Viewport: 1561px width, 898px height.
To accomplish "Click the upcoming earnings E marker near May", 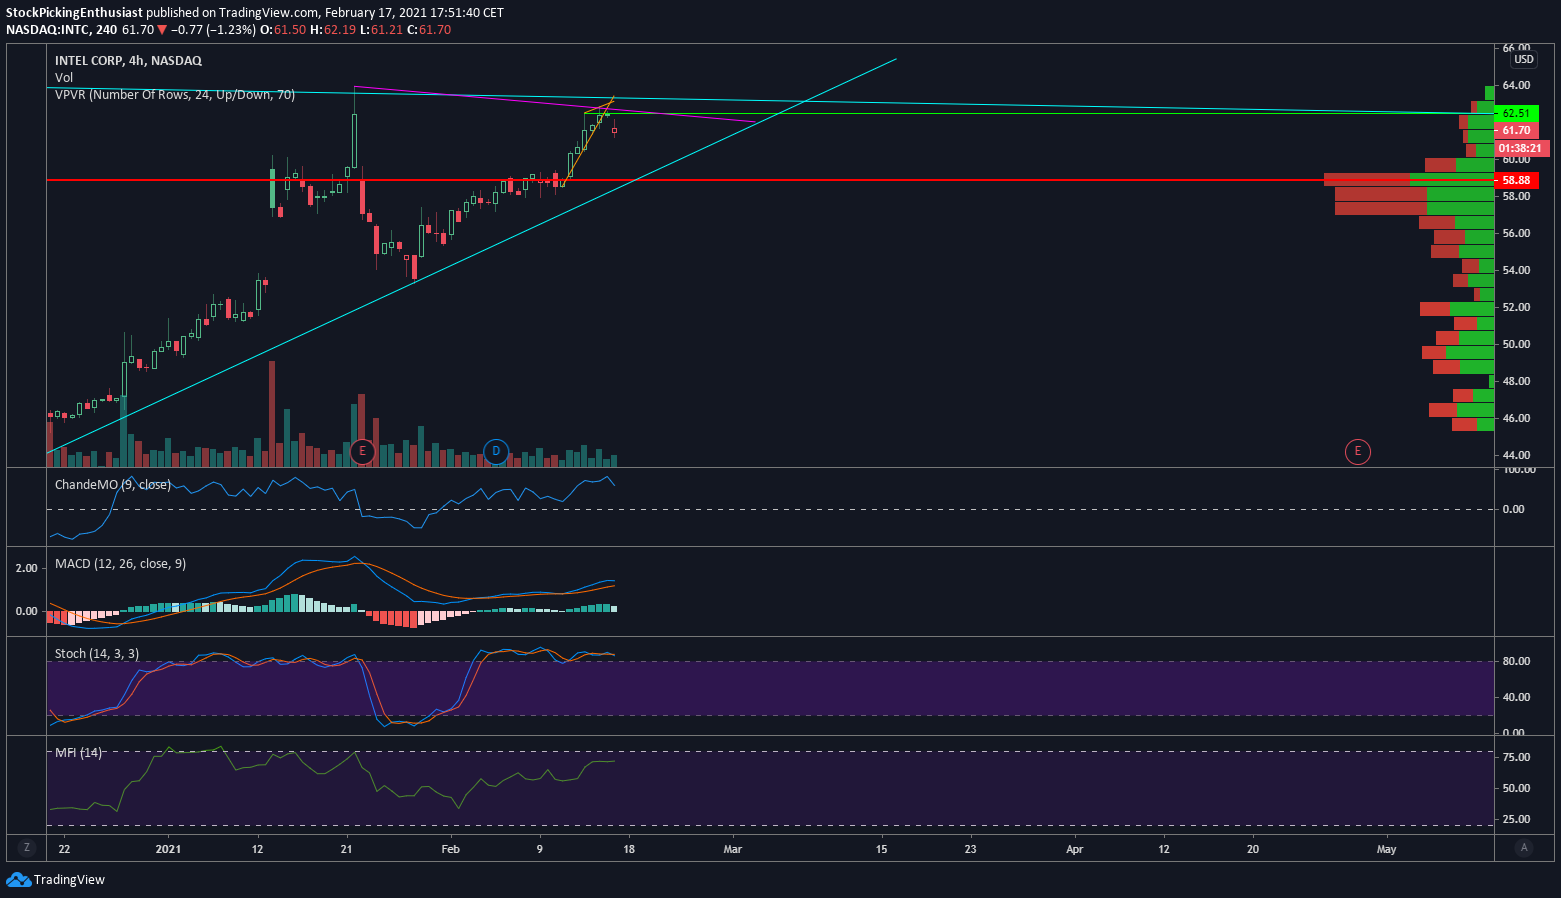I will 1358,452.
